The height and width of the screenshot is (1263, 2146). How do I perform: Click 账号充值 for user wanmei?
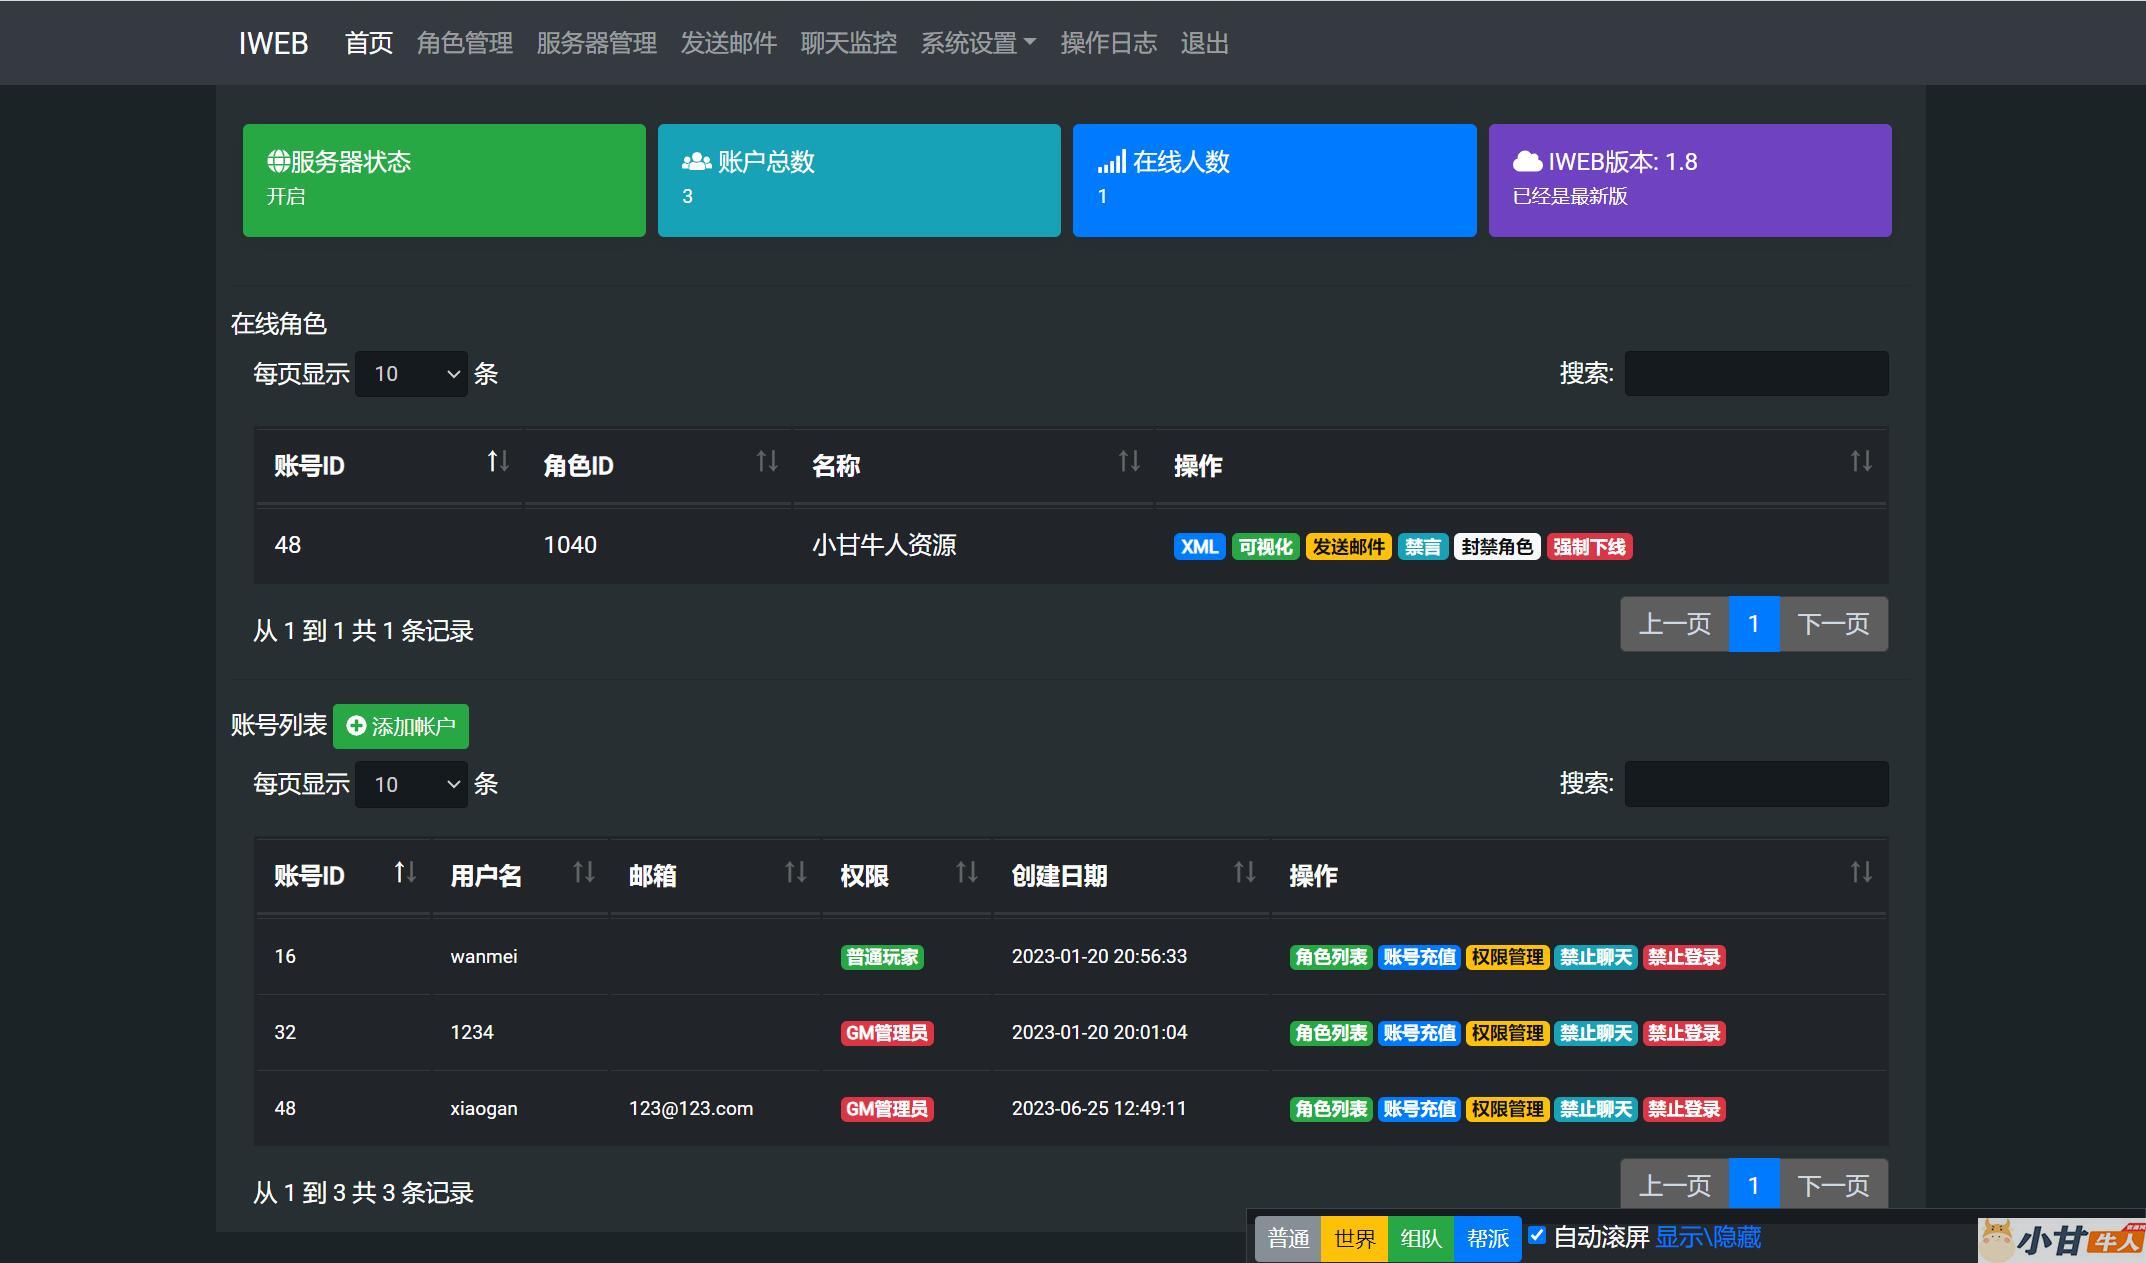tap(1418, 957)
